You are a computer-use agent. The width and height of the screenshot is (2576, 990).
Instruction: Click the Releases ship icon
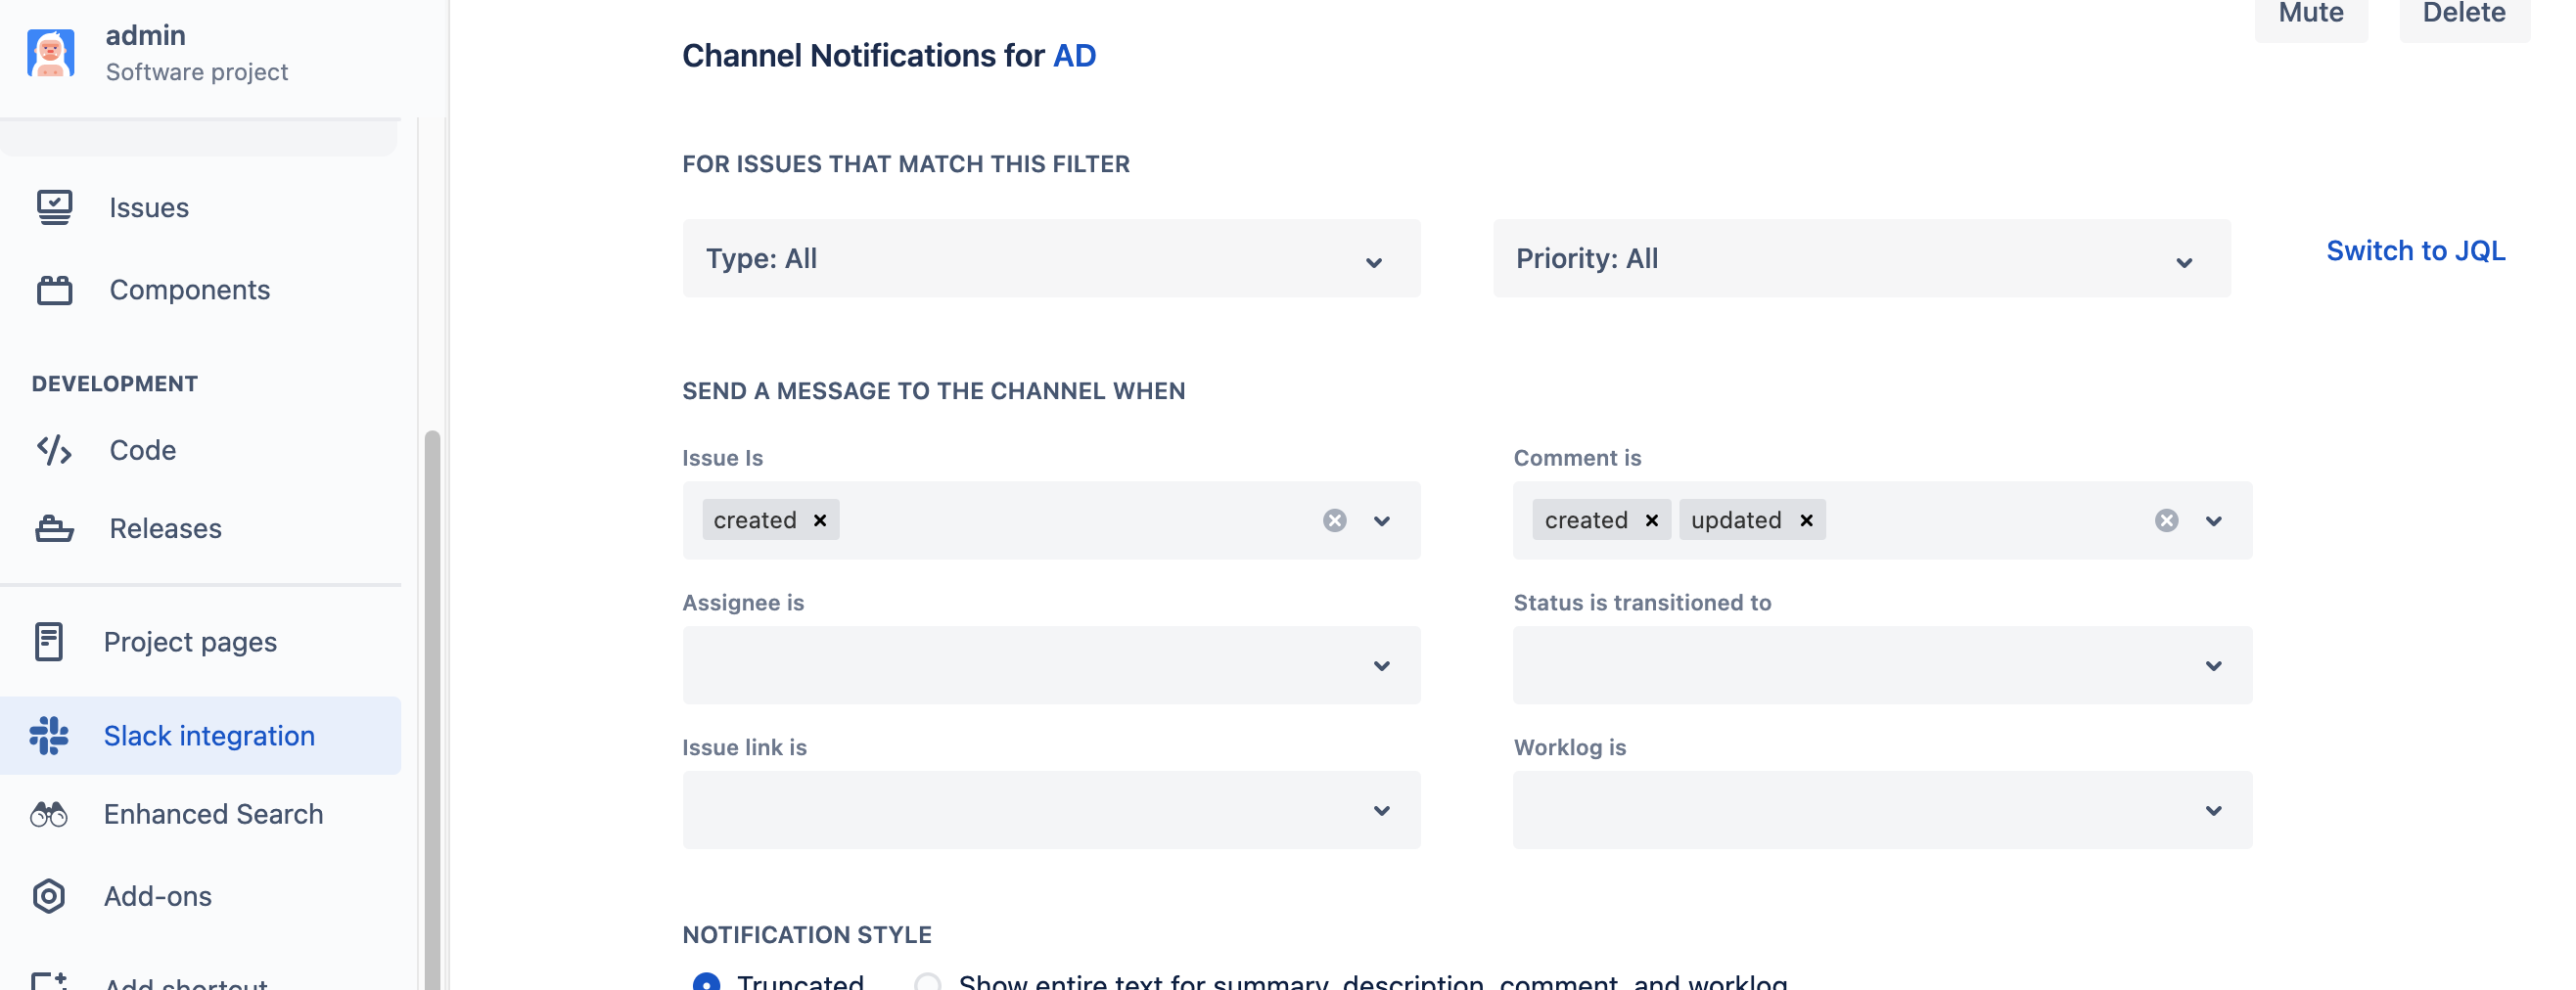(x=54, y=528)
